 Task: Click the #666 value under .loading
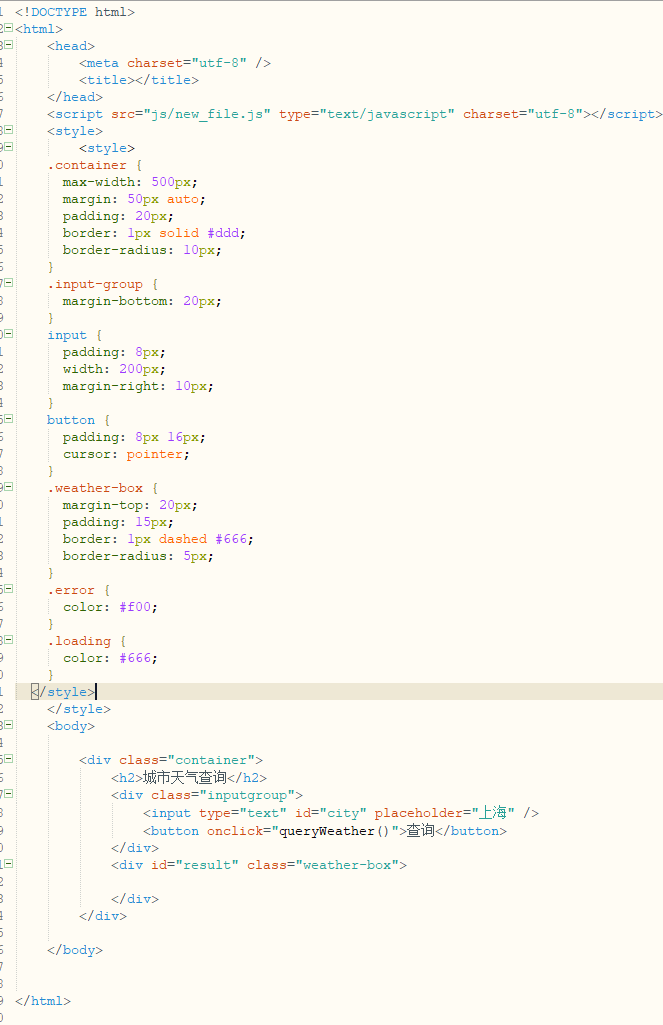pos(135,658)
